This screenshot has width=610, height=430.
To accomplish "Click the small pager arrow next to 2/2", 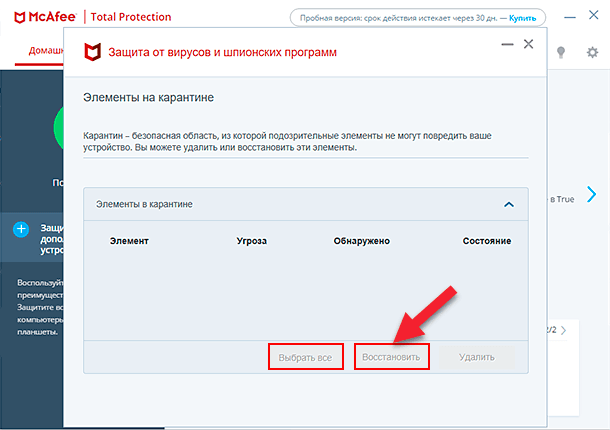I will (x=563, y=330).
